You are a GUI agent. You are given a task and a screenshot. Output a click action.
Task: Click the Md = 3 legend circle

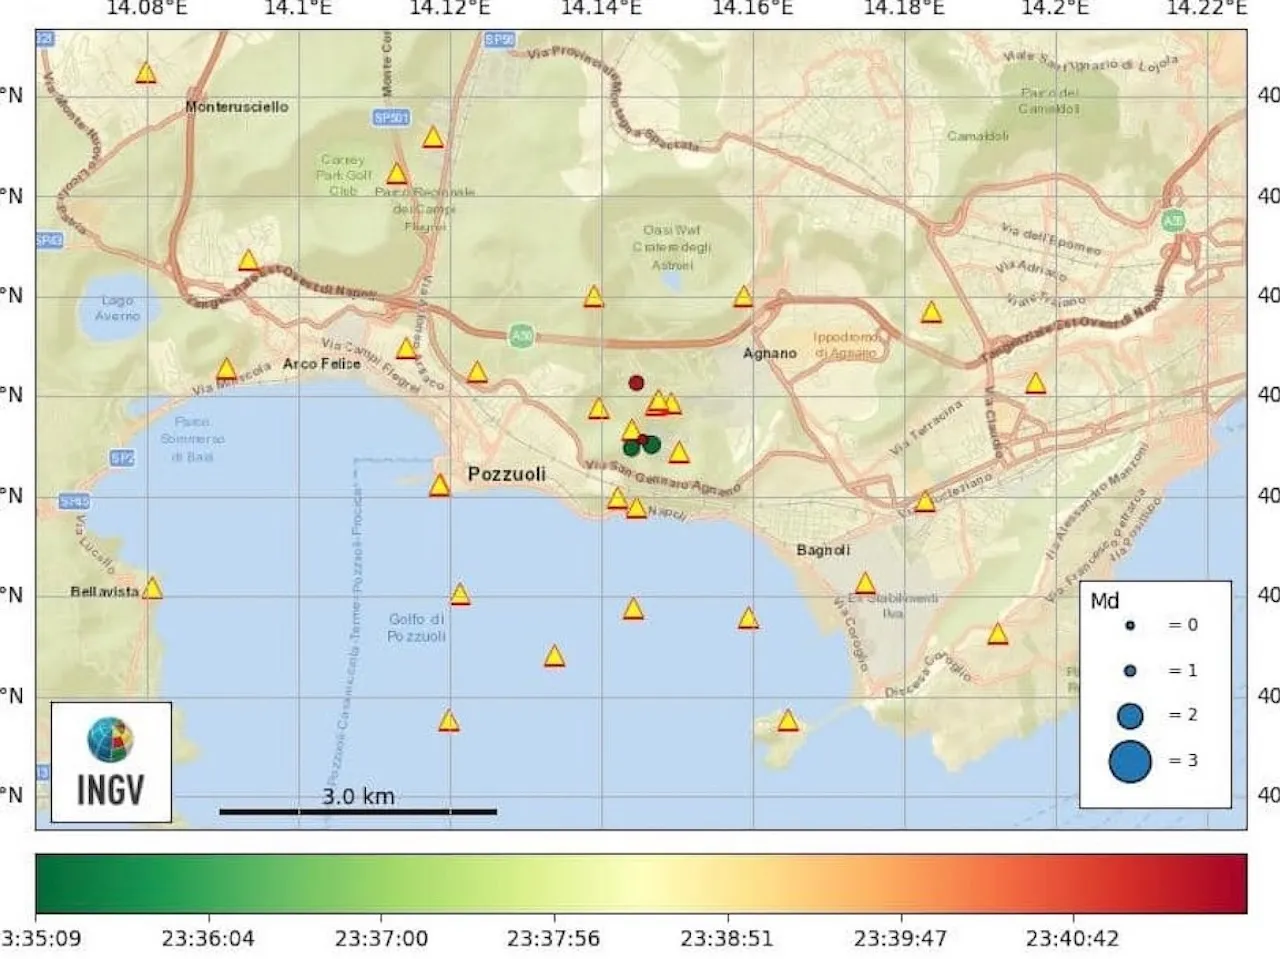tap(1130, 762)
